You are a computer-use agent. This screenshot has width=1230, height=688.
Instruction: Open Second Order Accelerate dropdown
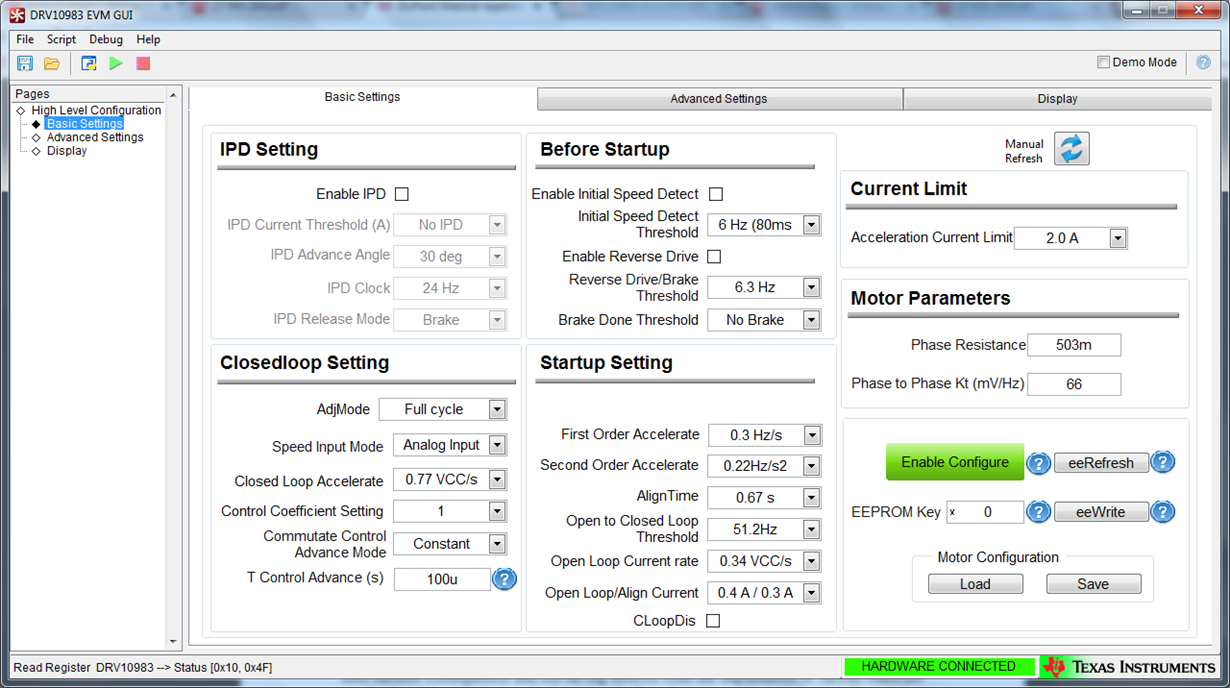[x=765, y=466]
